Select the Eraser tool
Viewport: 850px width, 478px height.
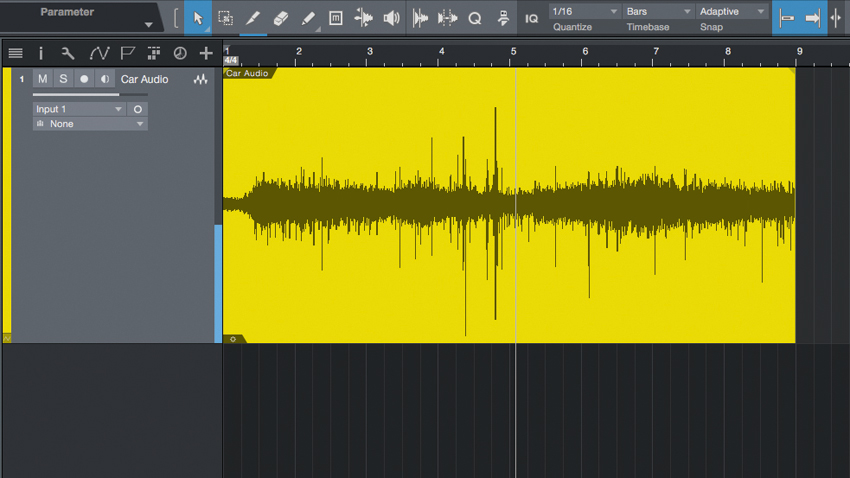(x=280, y=18)
